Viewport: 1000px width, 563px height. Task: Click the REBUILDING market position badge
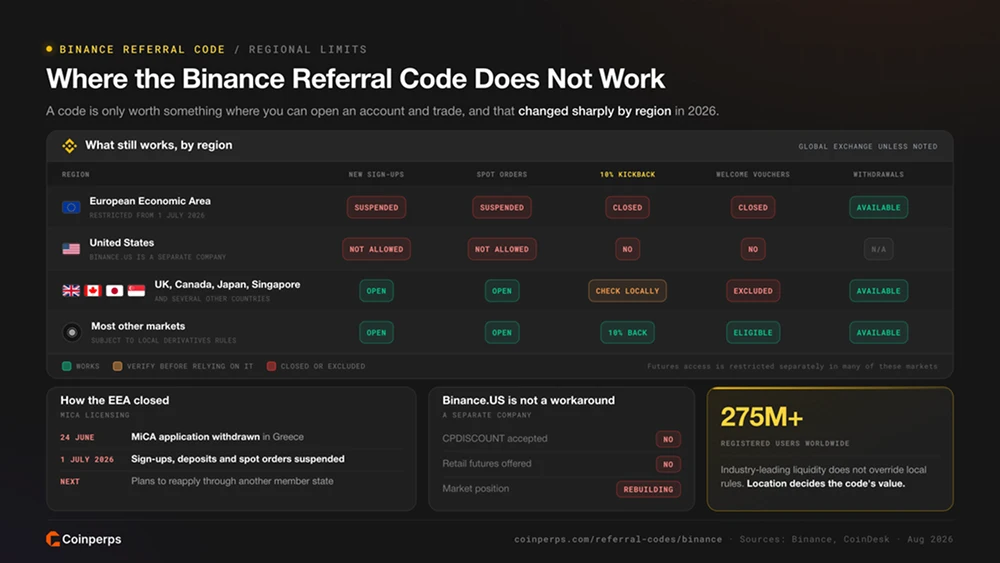tap(649, 489)
